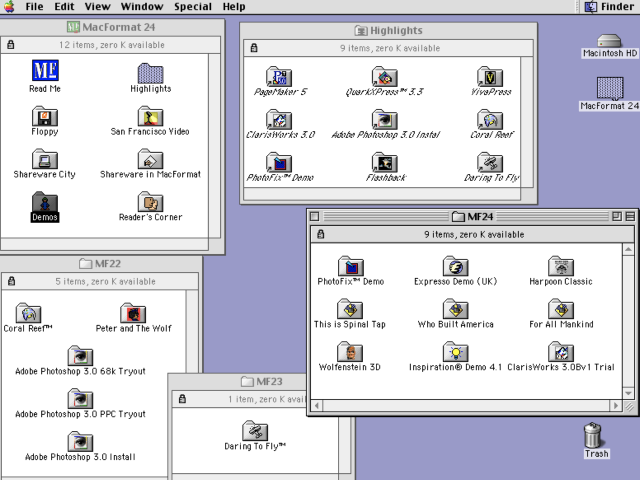The height and width of the screenshot is (480, 640).
Task: Select This is Spinal Tap folder
Action: tap(350, 309)
